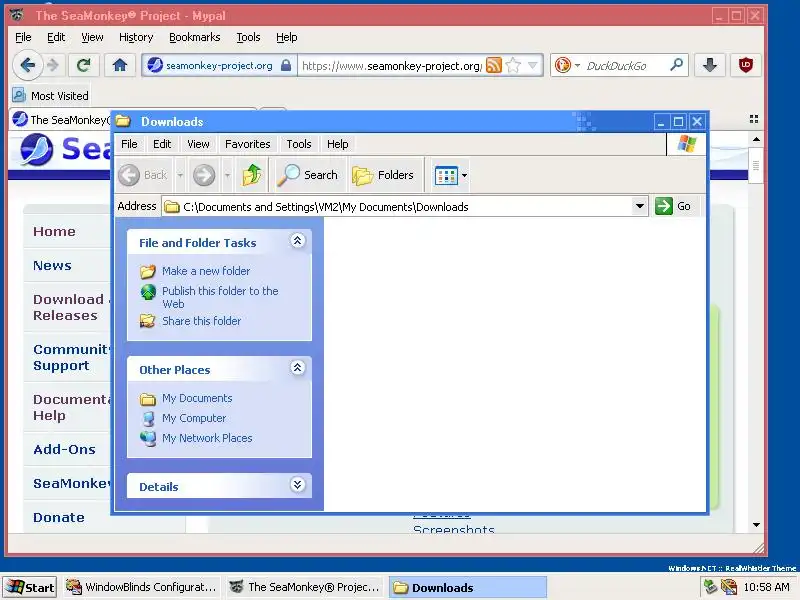The width and height of the screenshot is (800, 600).
Task: Click News on the SeaMonkey site sidebar
Action: 52,265
